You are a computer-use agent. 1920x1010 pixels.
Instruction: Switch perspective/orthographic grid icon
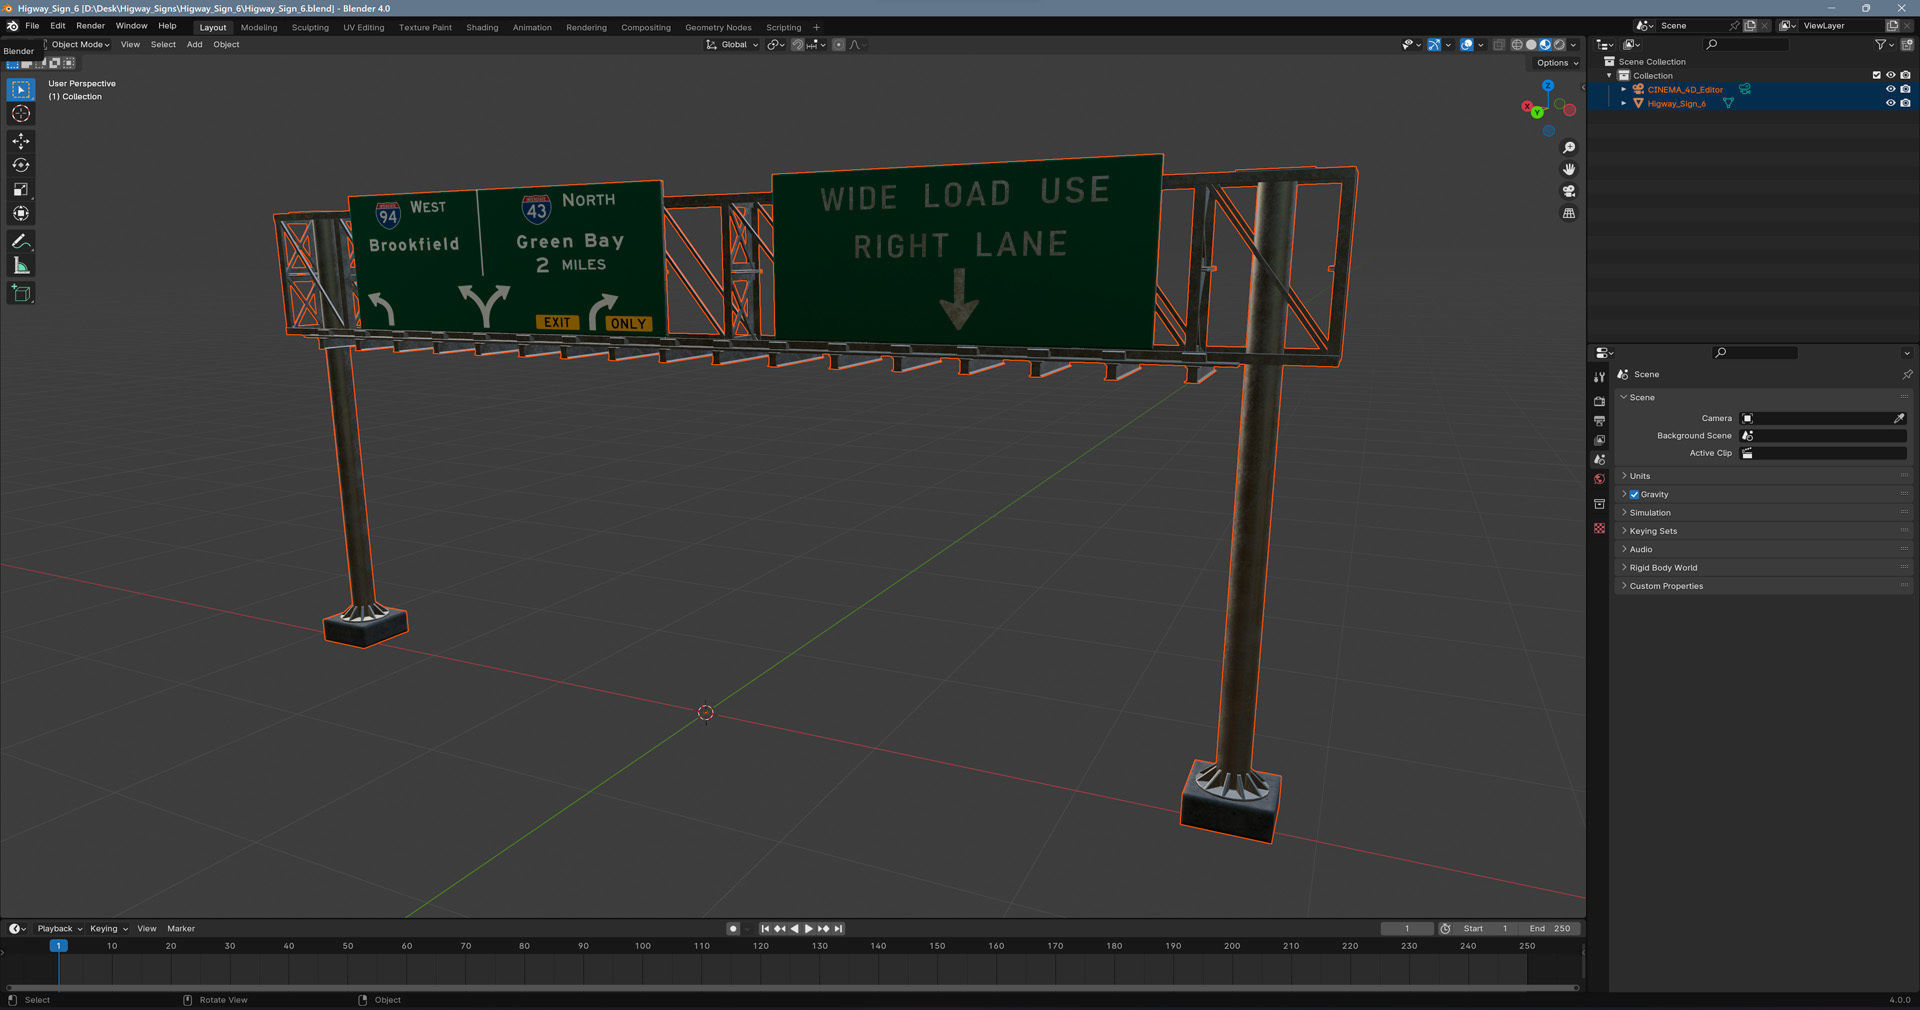[x=1569, y=213]
